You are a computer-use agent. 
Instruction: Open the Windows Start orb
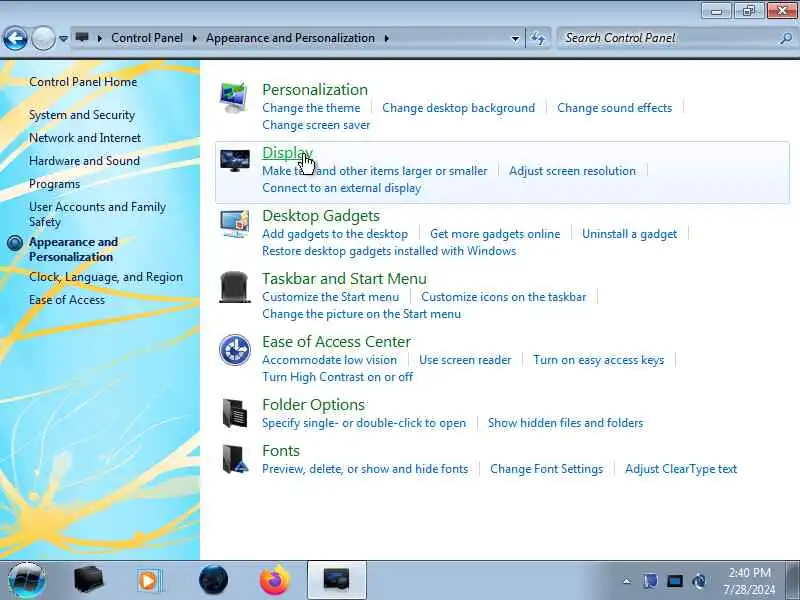coord(27,580)
